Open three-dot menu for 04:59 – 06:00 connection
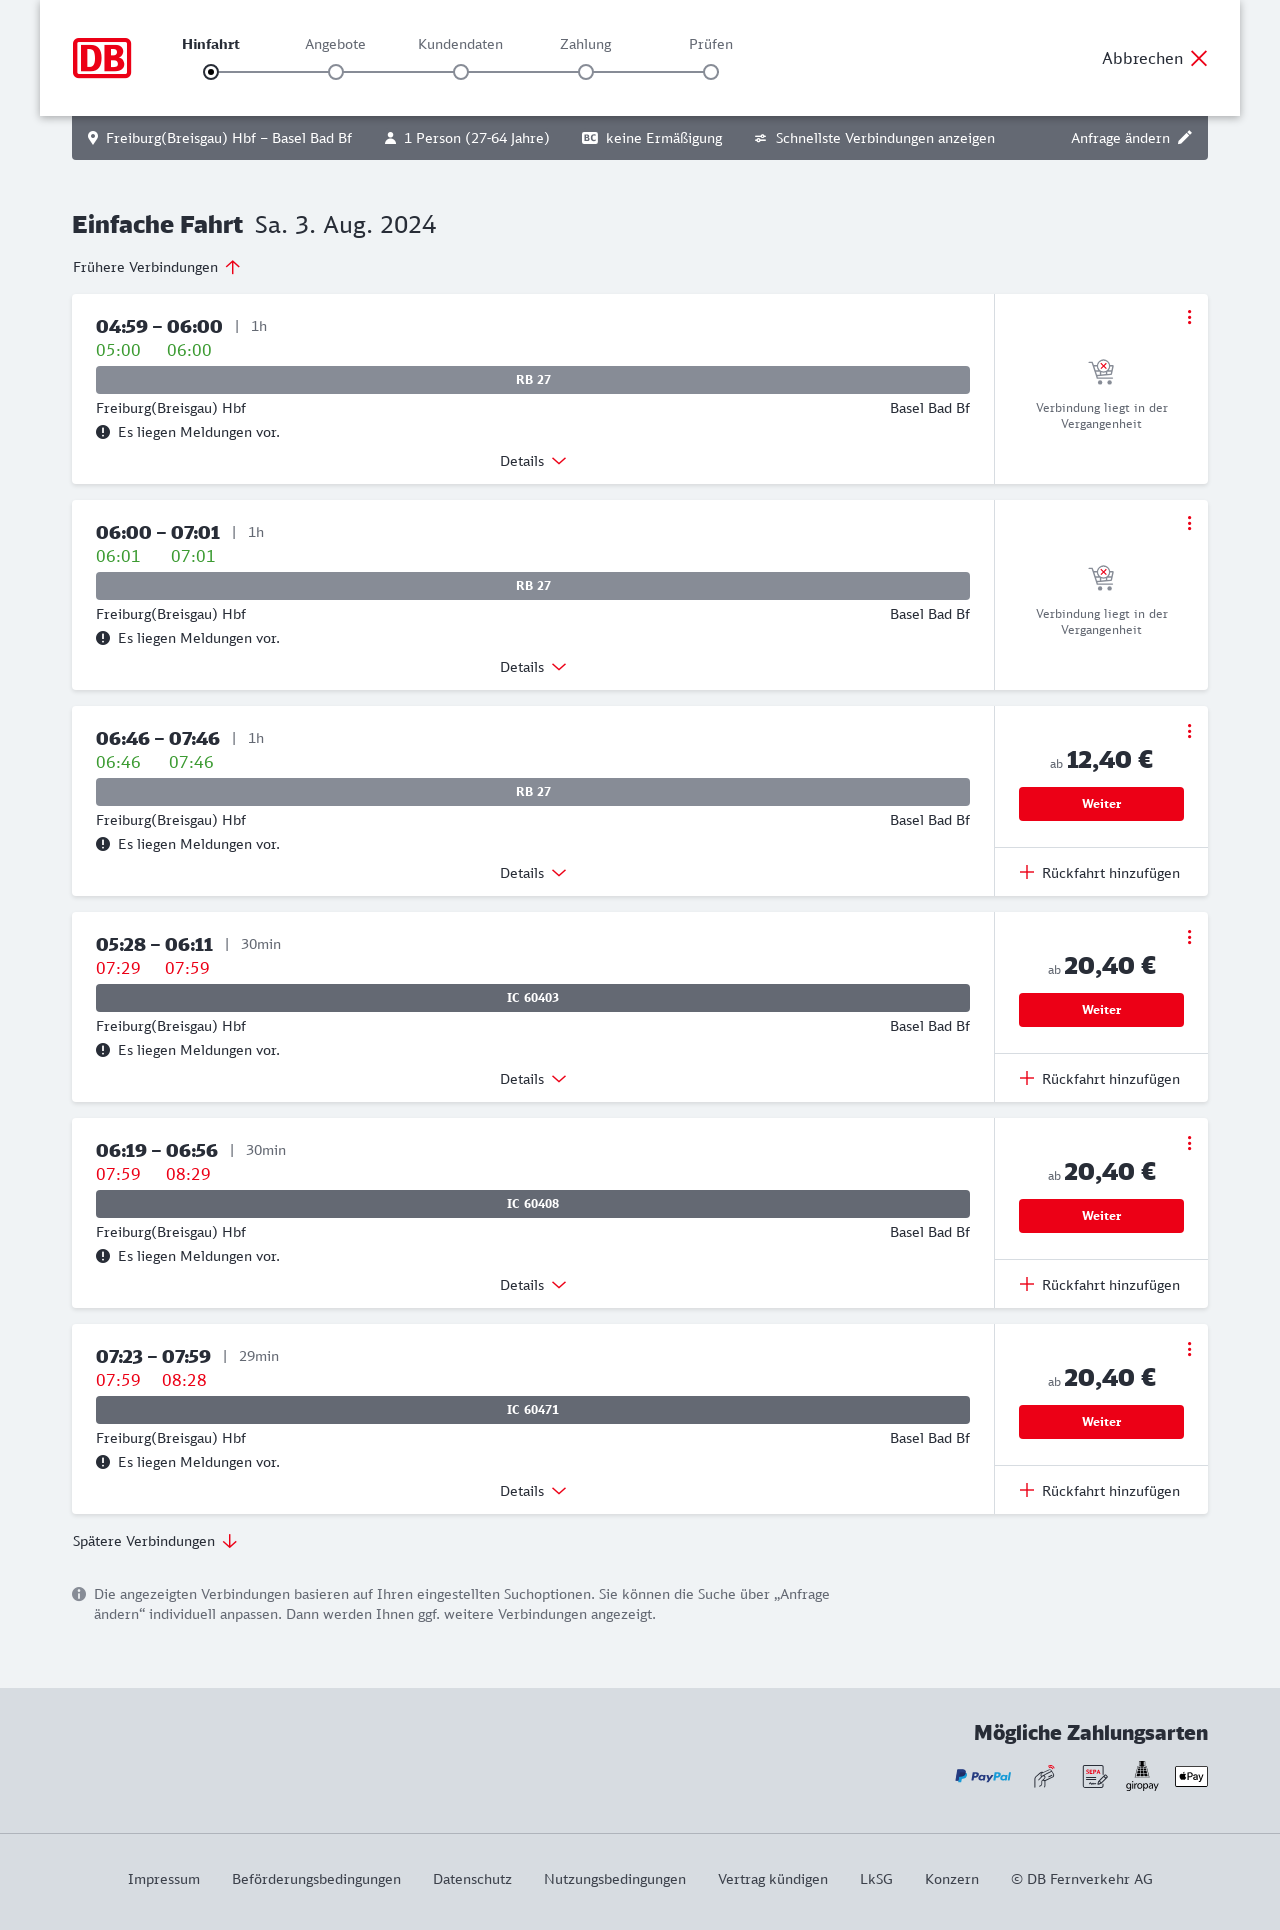The image size is (1280, 1930). 1189,317
